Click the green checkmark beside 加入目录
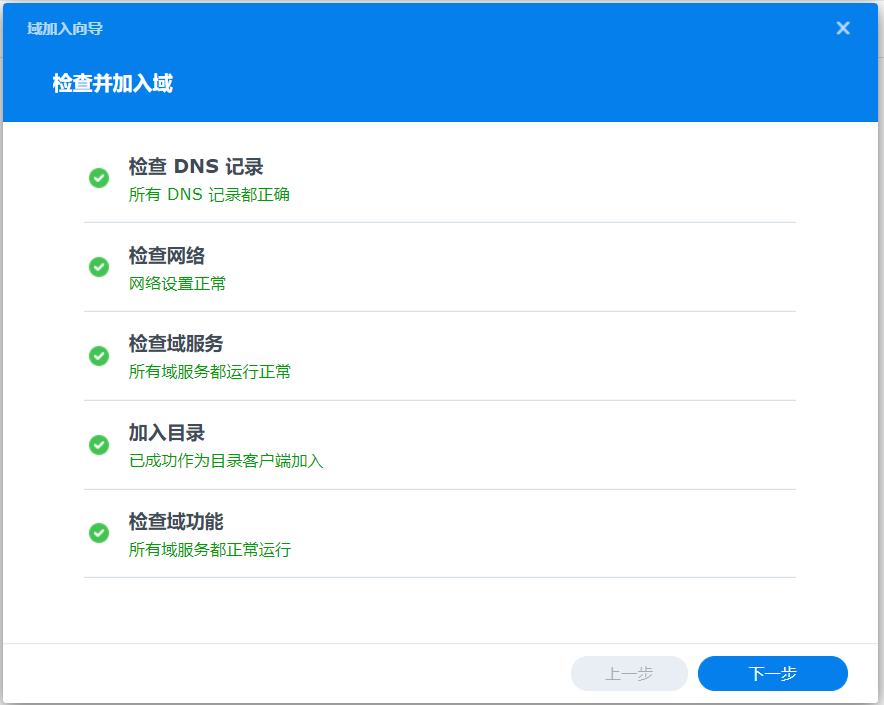 click(x=99, y=445)
